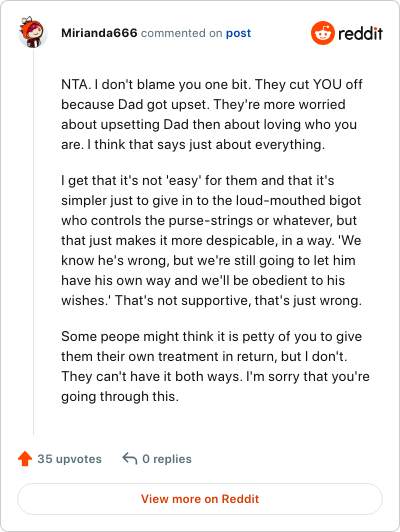Collapse the comment via the vertical thread line
This screenshot has height=532, width=400.
click(33, 242)
